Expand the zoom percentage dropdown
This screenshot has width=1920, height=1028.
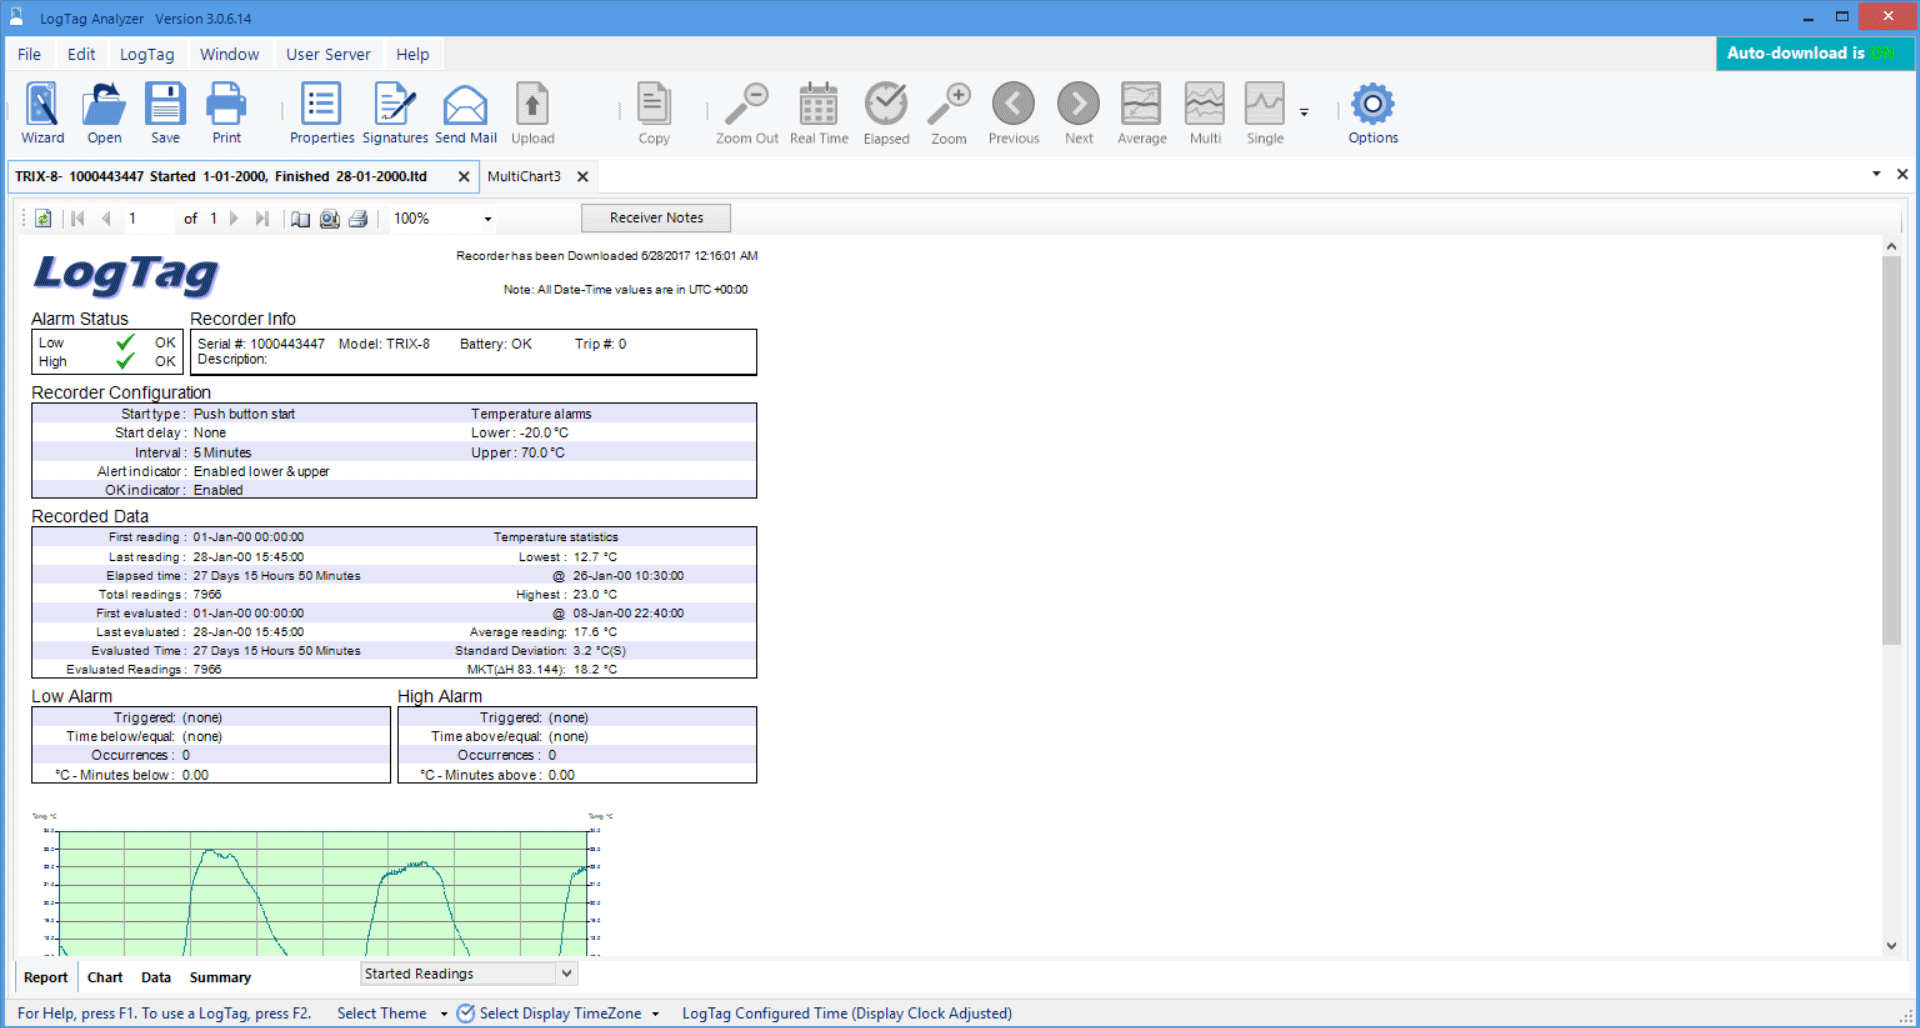[x=487, y=218]
